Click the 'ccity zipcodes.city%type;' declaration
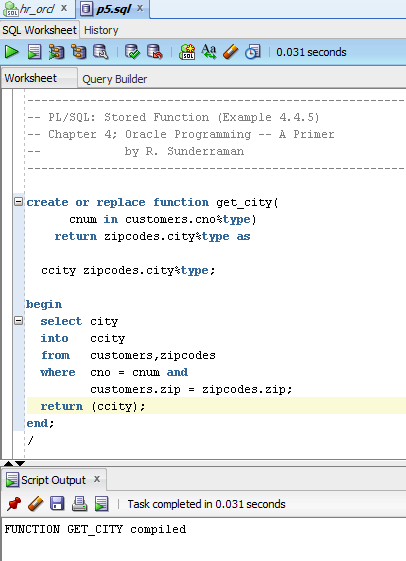The image size is (406, 561). pyautogui.click(x=128, y=270)
